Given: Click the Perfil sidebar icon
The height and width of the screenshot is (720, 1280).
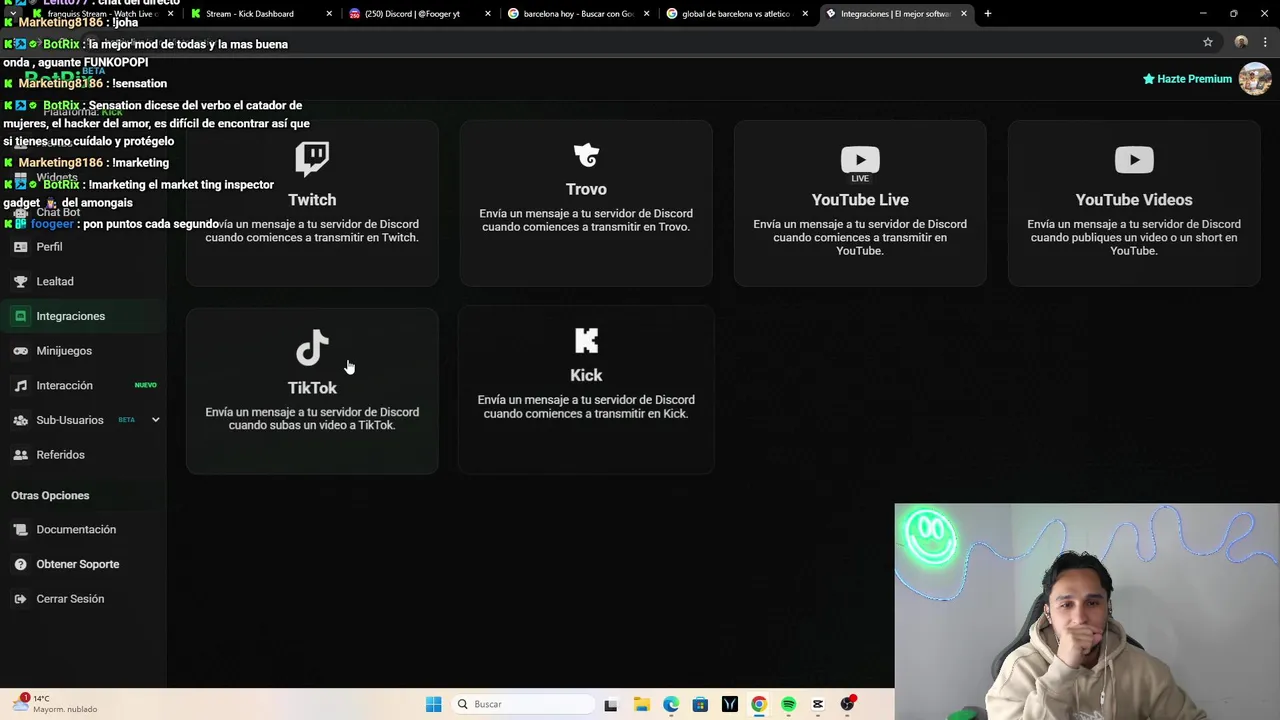Looking at the screenshot, I should [x=20, y=247].
